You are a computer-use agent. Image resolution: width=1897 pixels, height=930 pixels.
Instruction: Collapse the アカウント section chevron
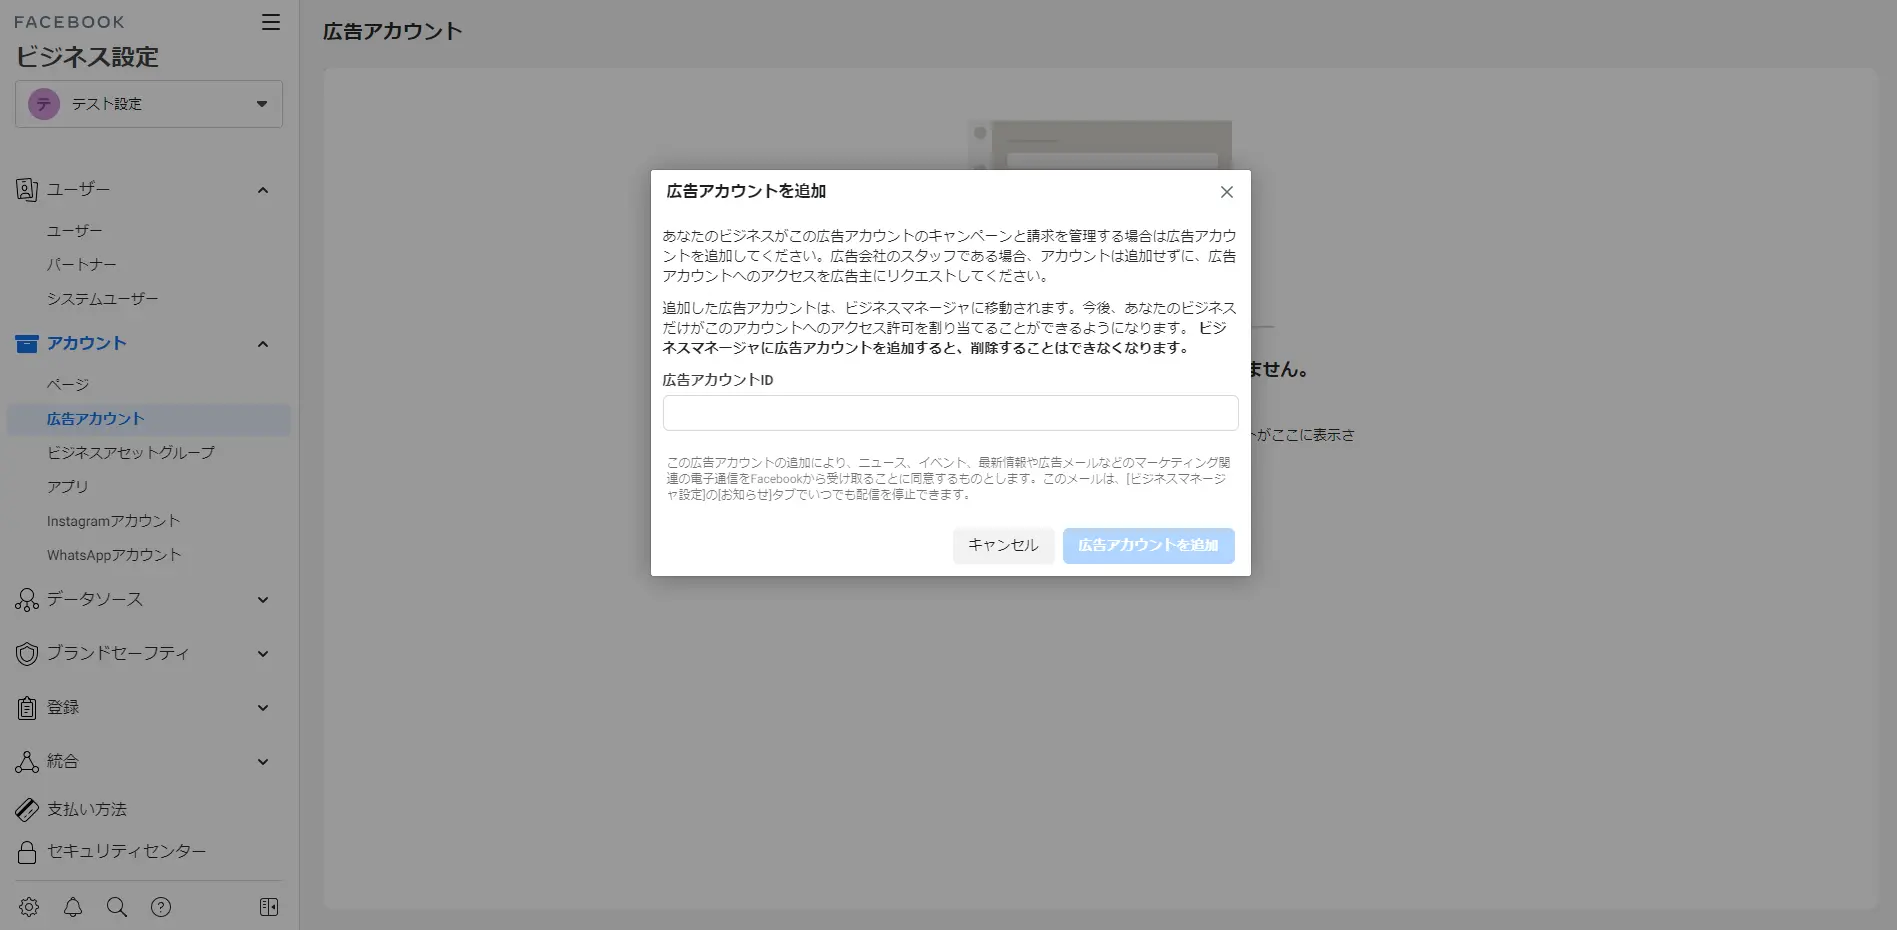(263, 344)
